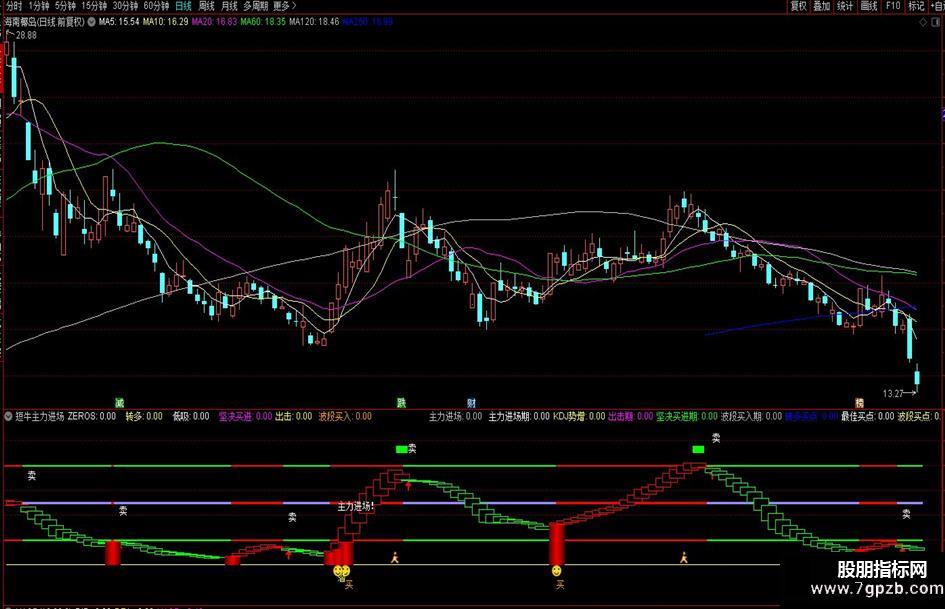
Task: Click the 13.27 low price label
Action: click(x=893, y=394)
